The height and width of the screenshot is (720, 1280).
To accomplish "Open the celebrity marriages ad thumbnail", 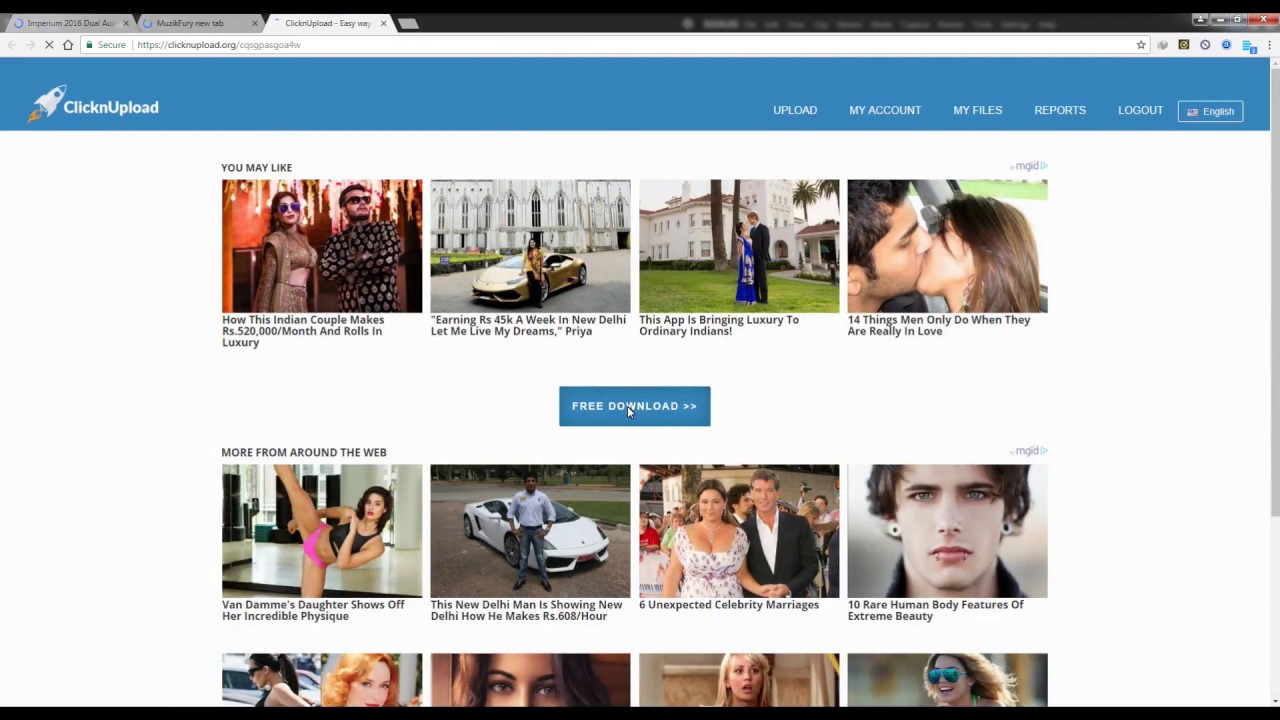I will coord(739,531).
